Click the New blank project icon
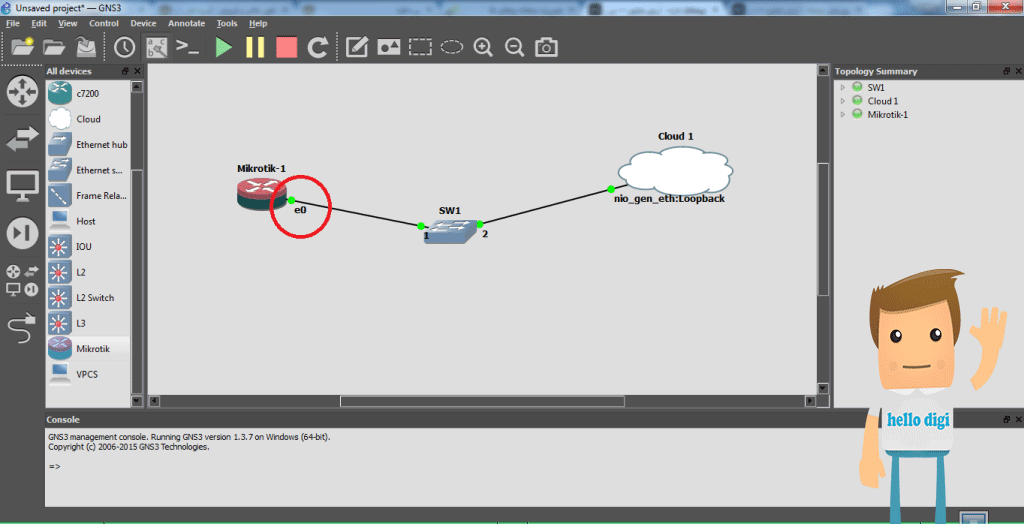Image resolution: width=1024 pixels, height=524 pixels. click(x=23, y=48)
